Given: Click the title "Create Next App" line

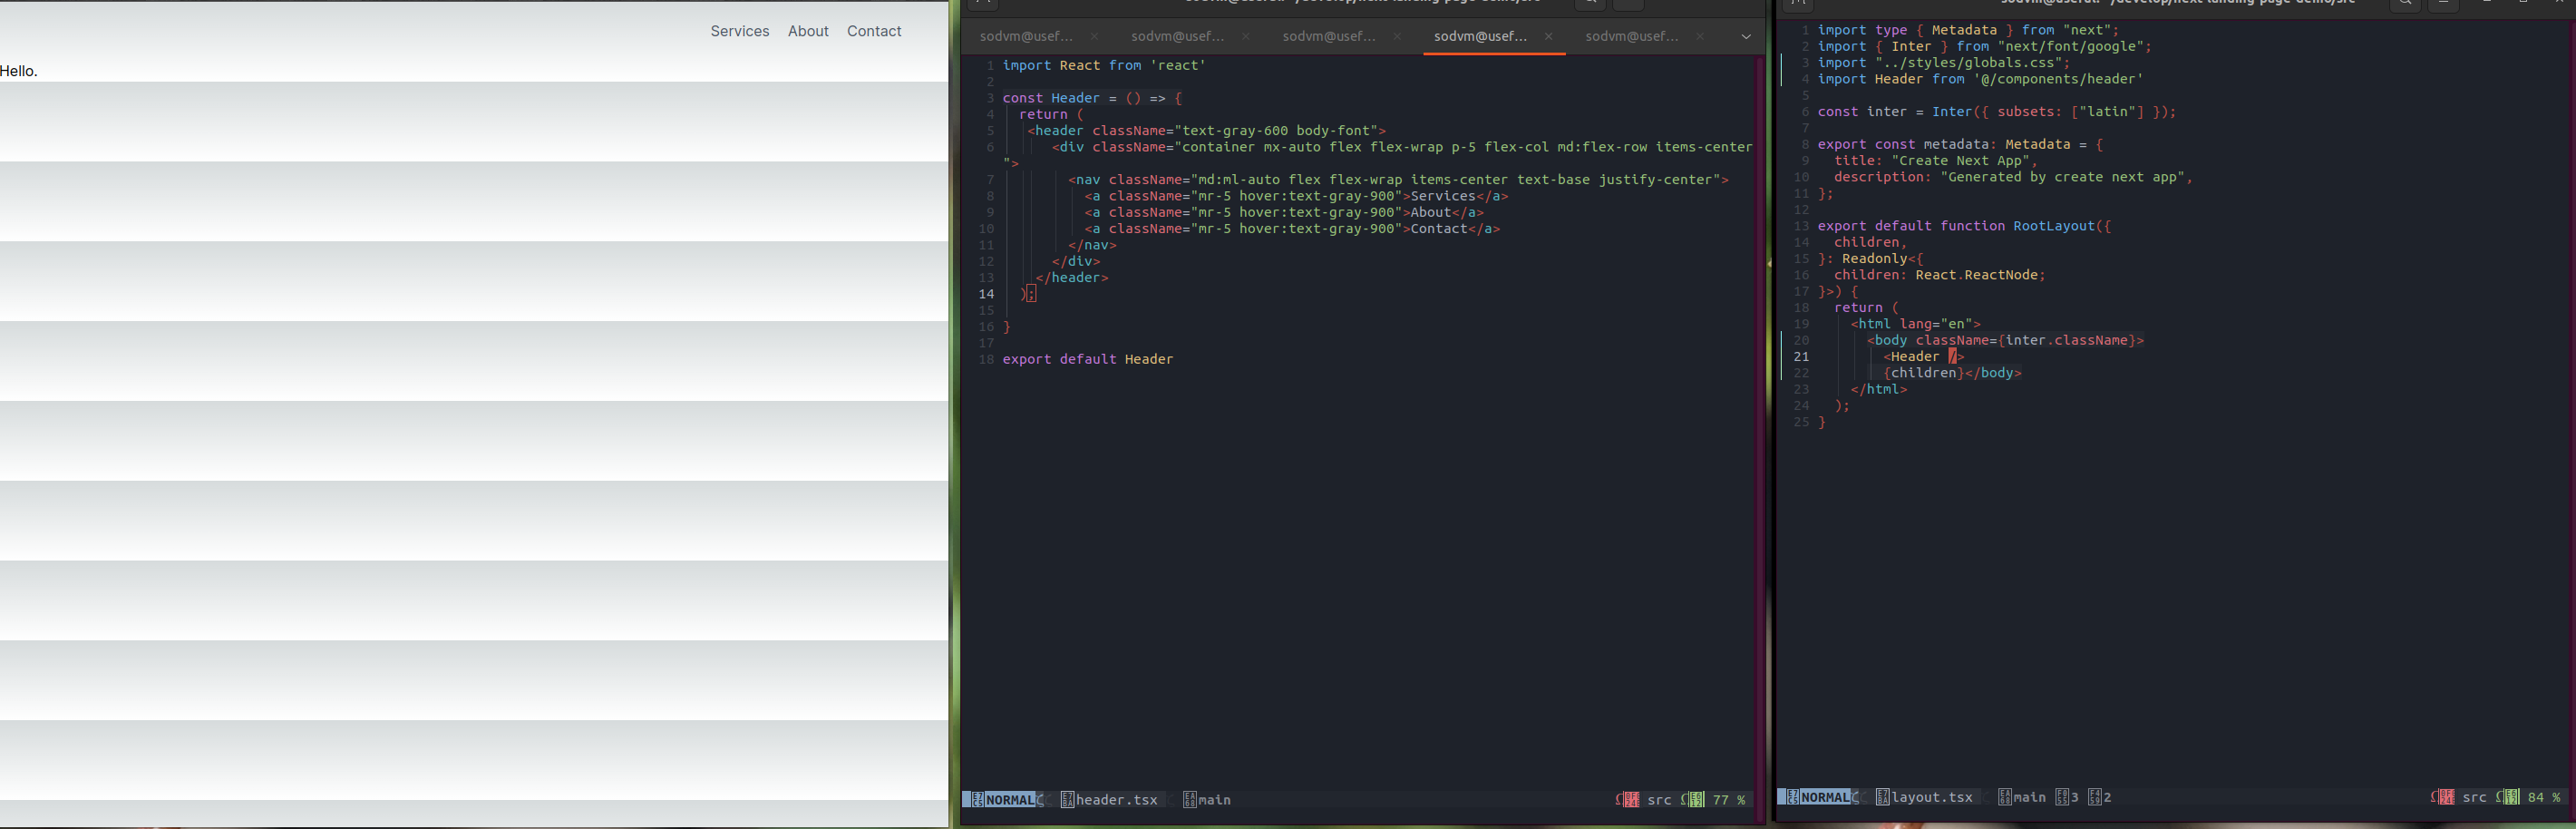Looking at the screenshot, I should (1936, 161).
